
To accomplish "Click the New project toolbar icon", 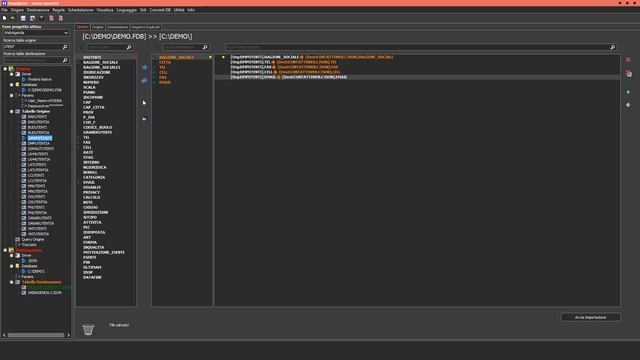I will click(4, 18).
